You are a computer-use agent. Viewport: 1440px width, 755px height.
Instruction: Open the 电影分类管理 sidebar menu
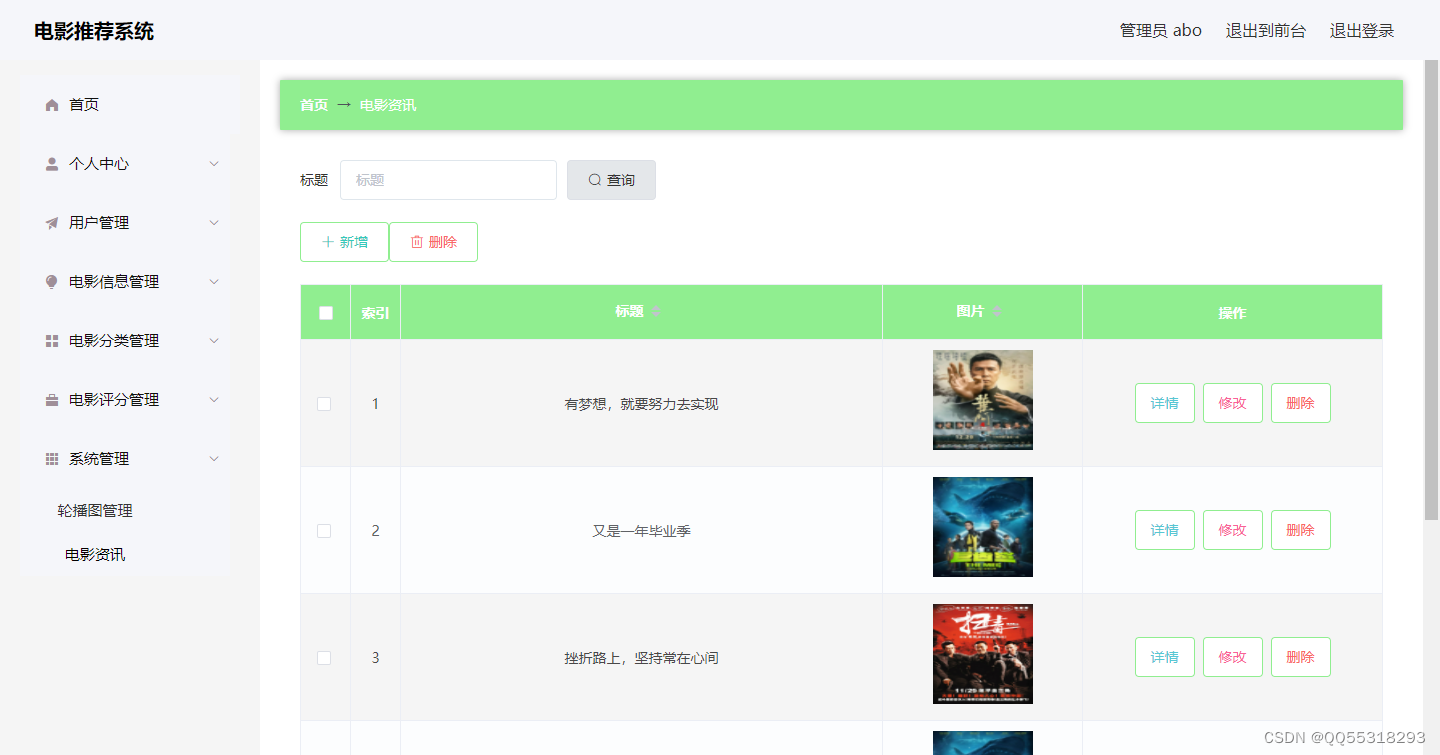(x=130, y=341)
